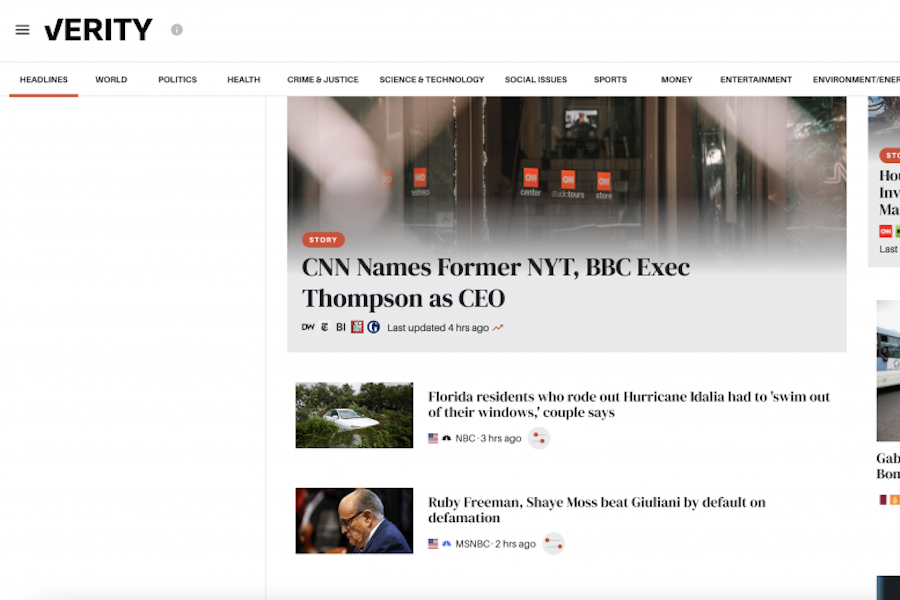This screenshot has height=600, width=900.
Task: Click the red trending arrow icon
Action: (x=498, y=328)
